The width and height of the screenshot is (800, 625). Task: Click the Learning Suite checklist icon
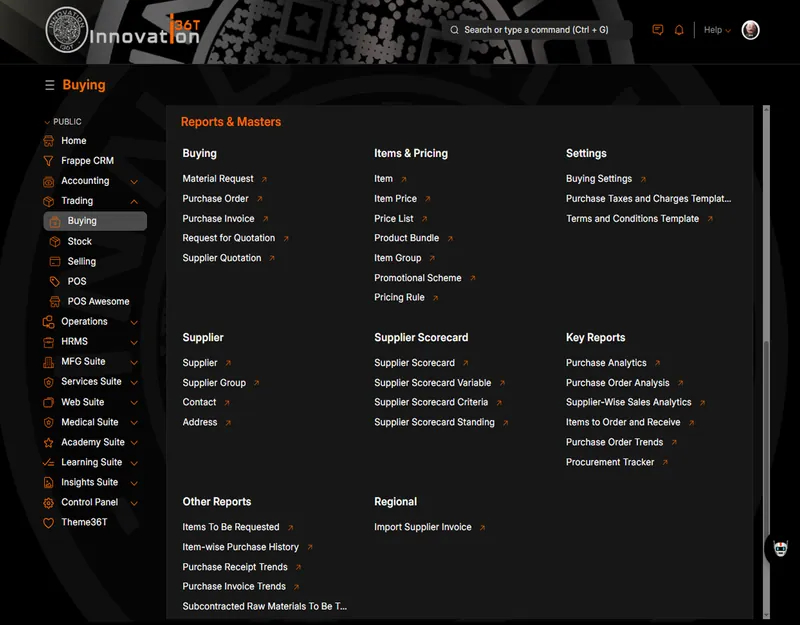48,463
